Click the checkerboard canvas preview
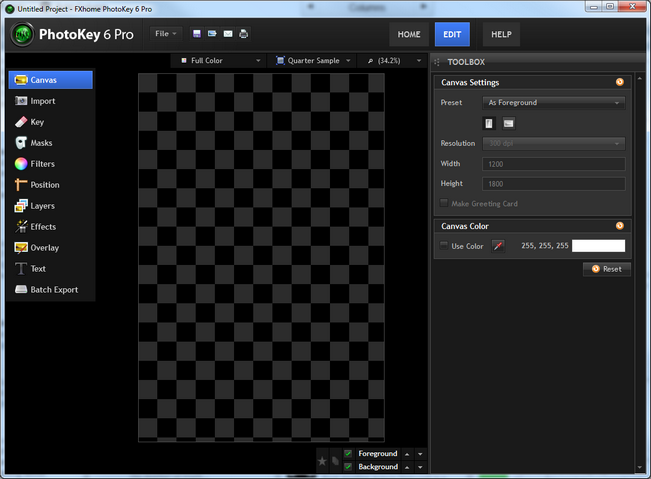Screen dimensions: 651x479 pyautogui.click(x=262, y=258)
